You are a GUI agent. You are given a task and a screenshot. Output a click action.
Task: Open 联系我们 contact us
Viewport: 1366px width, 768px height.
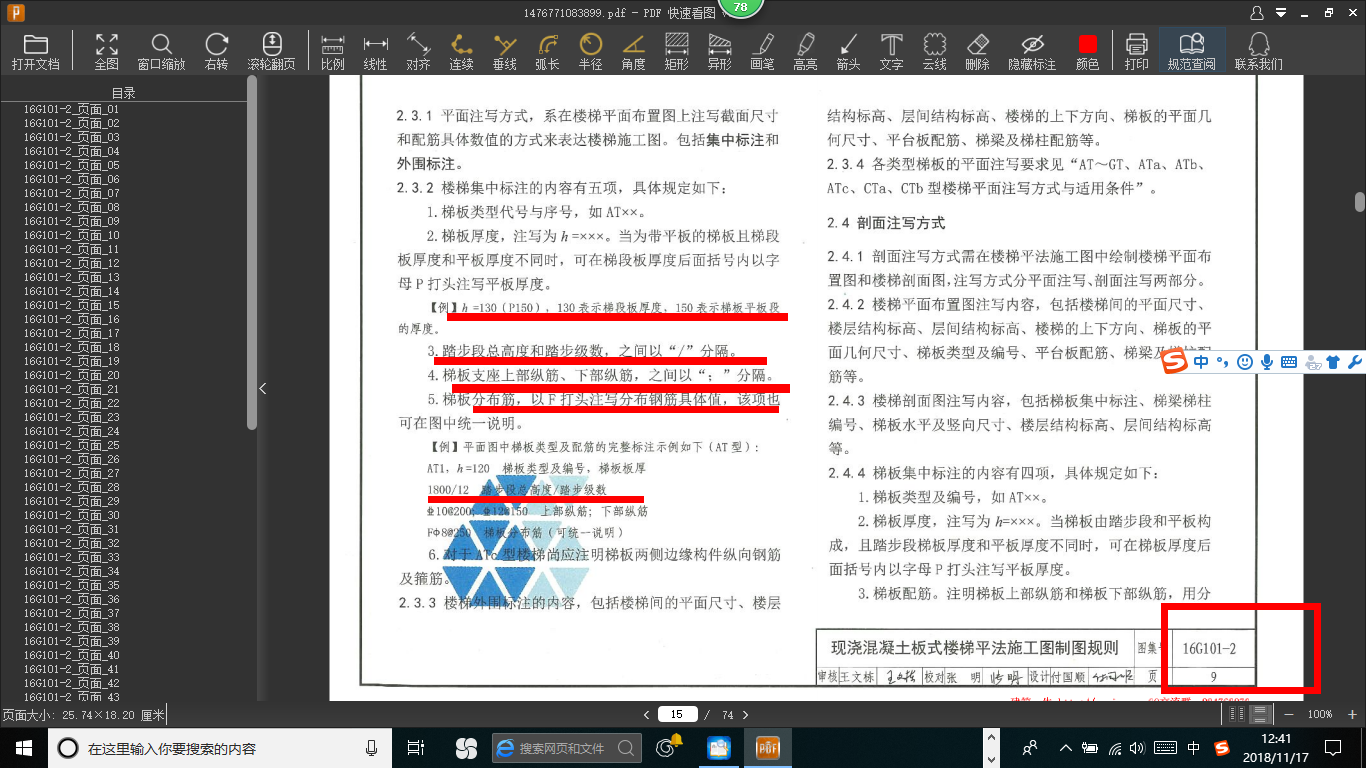pos(1258,51)
